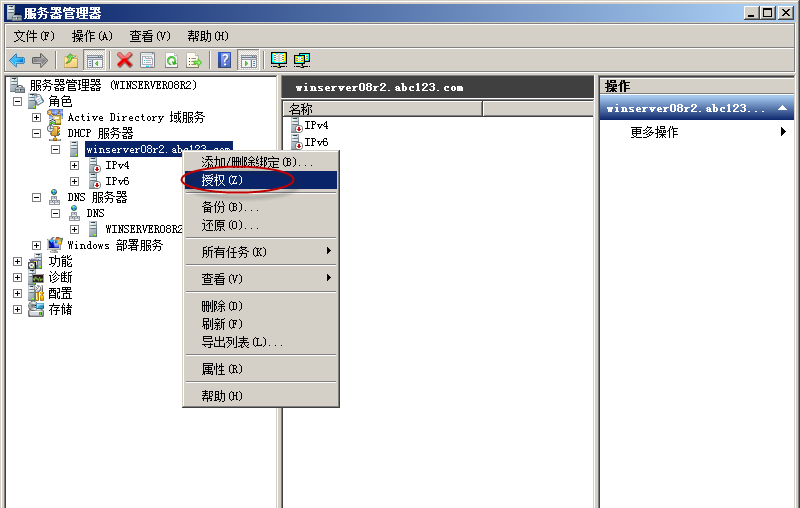The width and height of the screenshot is (800, 508).
Task: Click the Active Directory 域服务 icon
Action: pyautogui.click(x=55, y=117)
